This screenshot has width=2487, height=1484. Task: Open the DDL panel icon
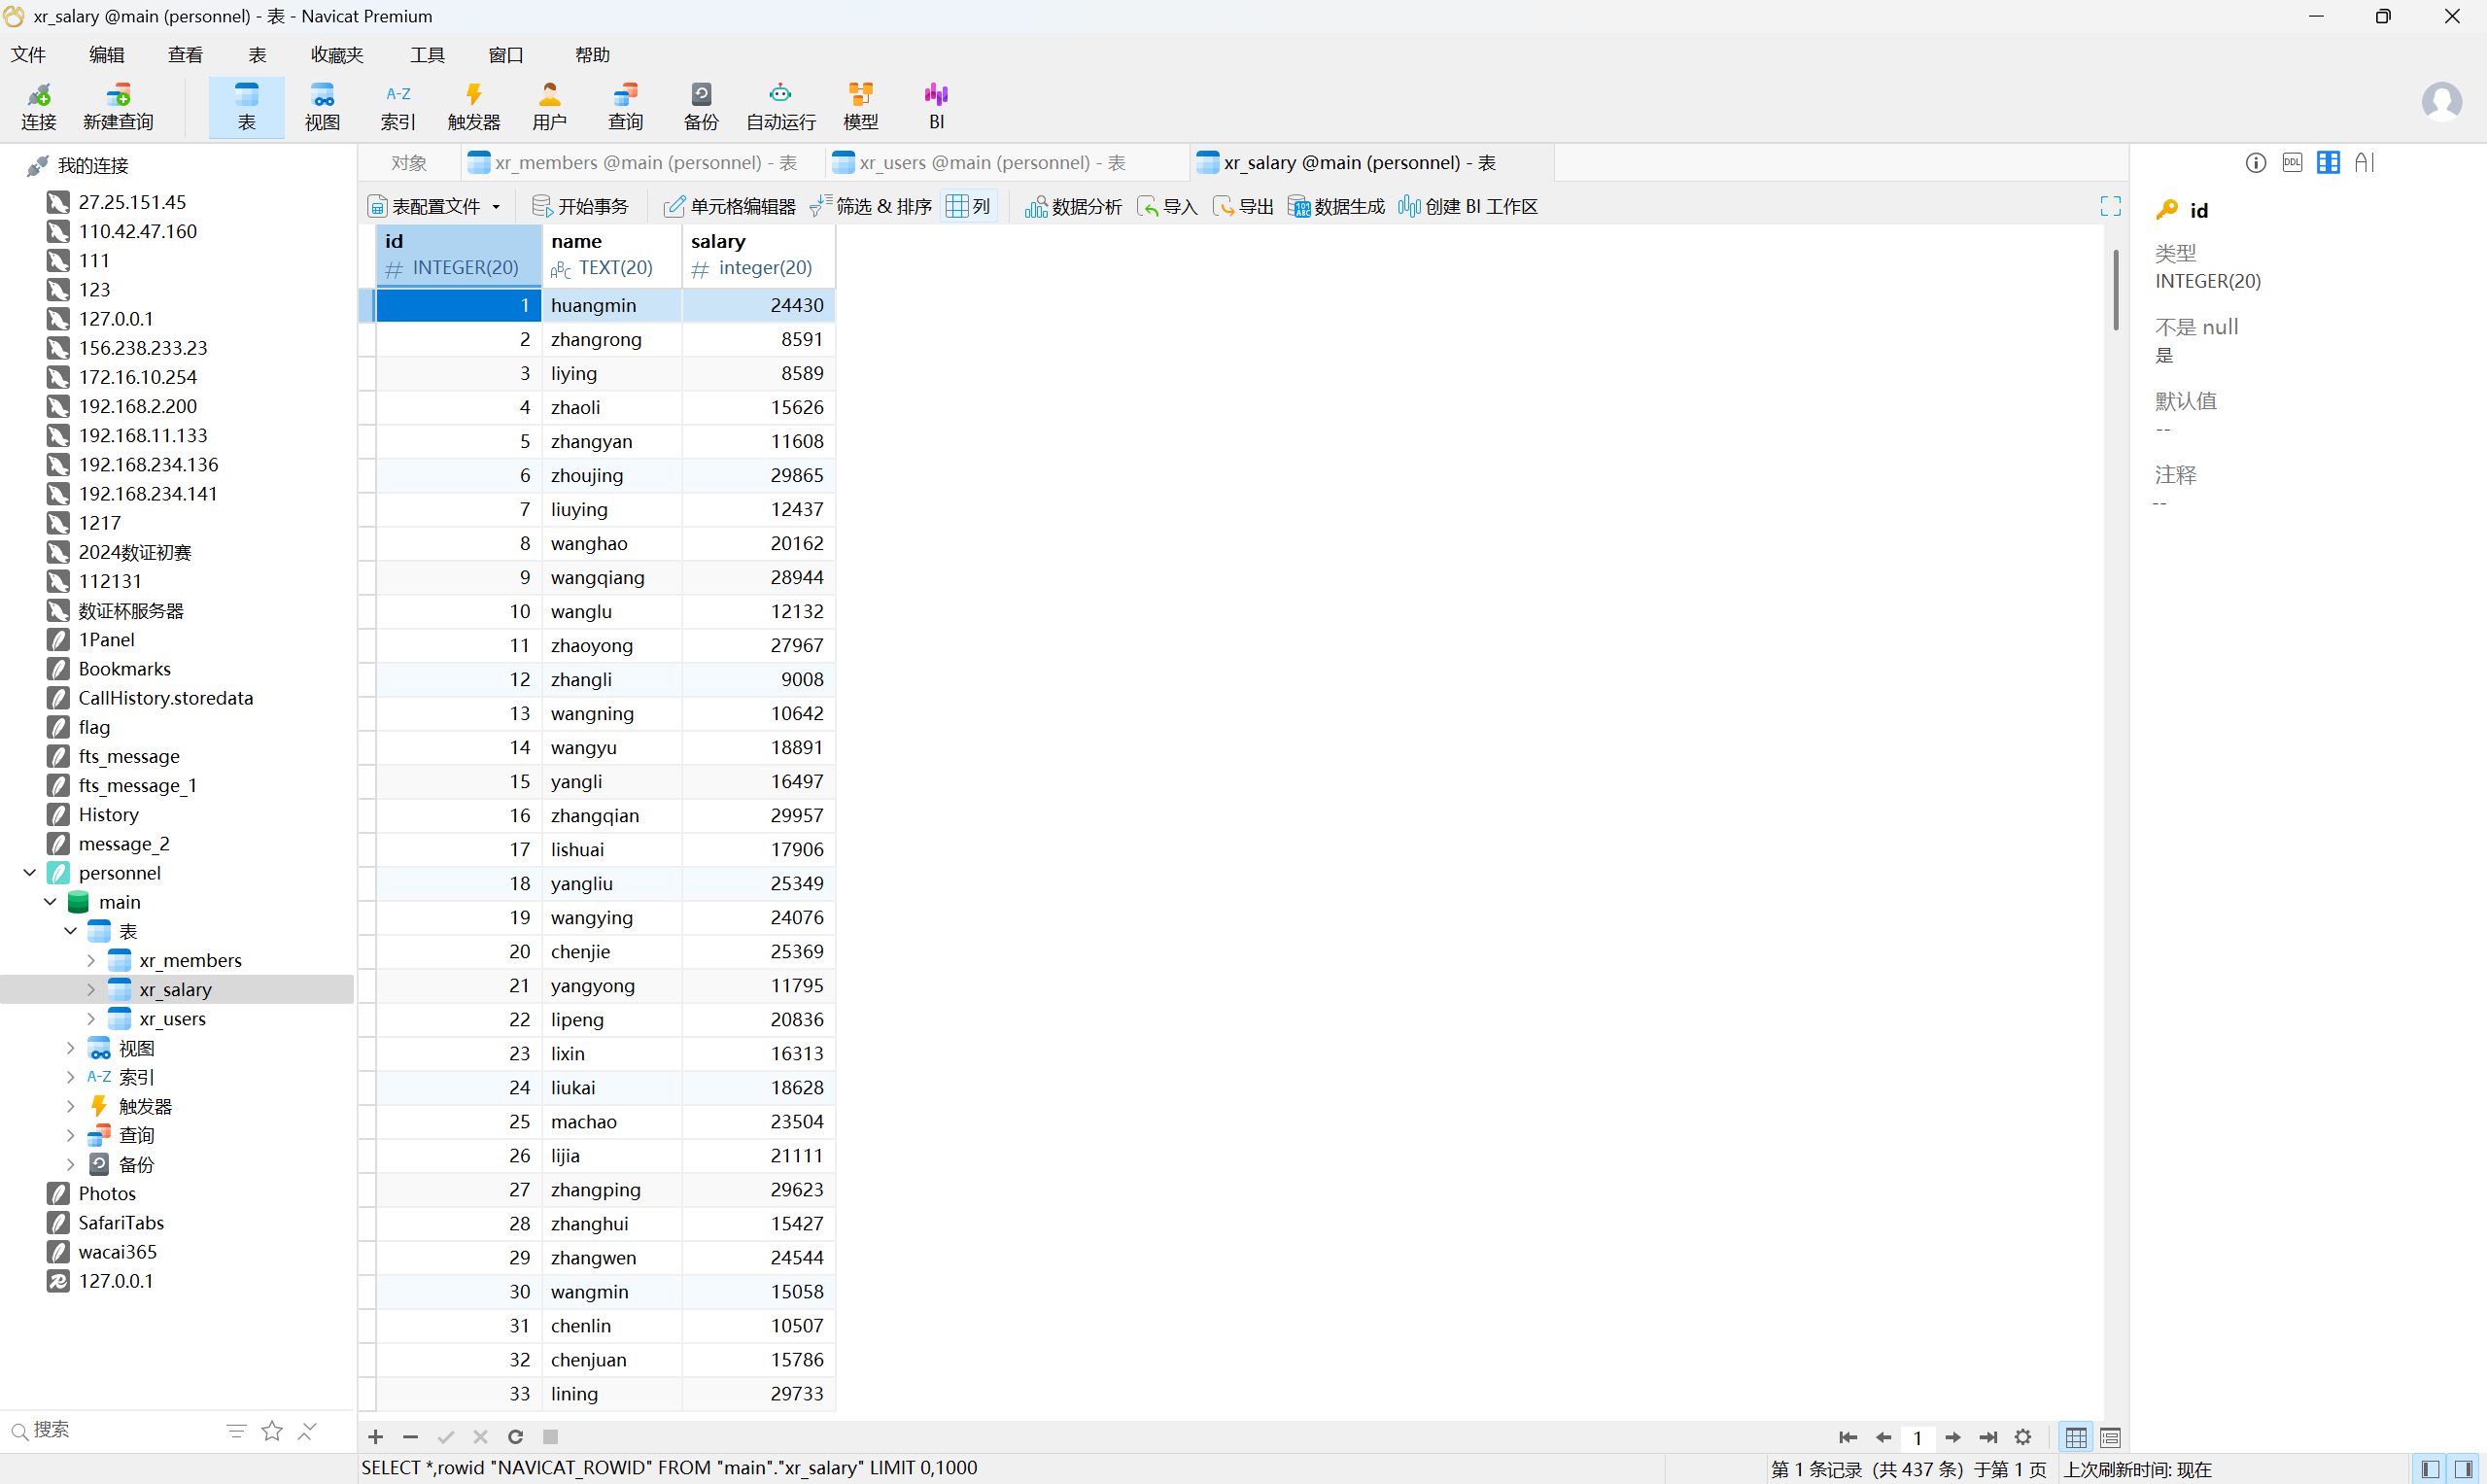2292,162
